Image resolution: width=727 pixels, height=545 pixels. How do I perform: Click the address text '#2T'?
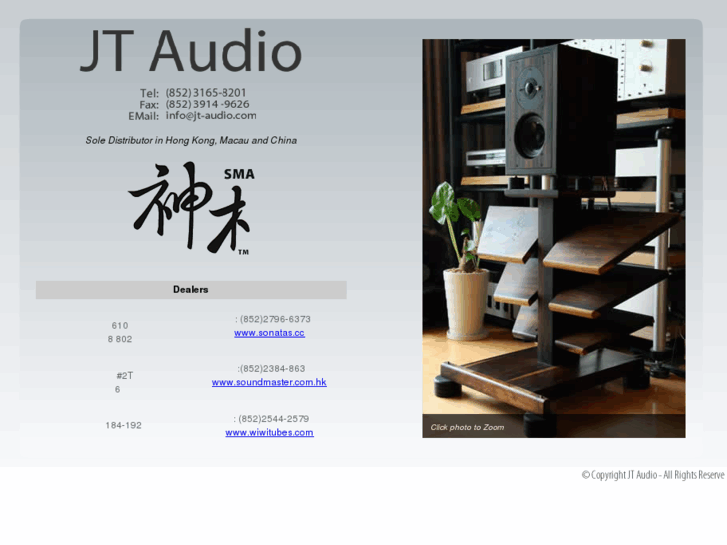click(x=125, y=376)
